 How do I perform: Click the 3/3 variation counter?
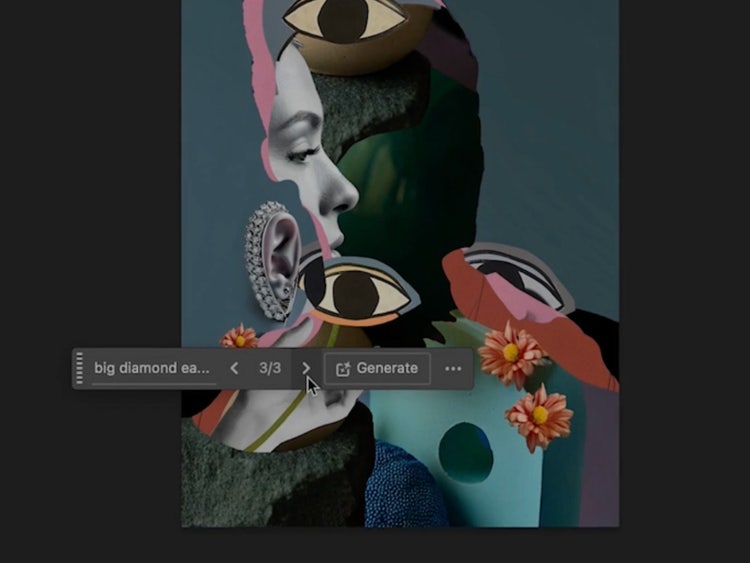(270, 368)
